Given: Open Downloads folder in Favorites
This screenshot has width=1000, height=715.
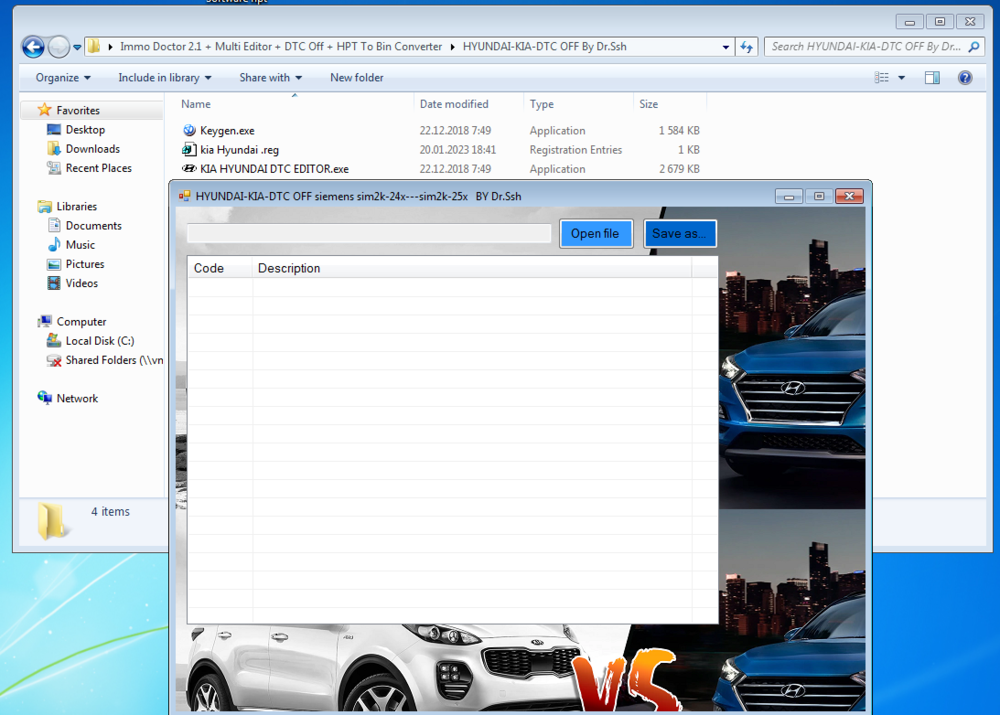Looking at the screenshot, I should (92, 149).
